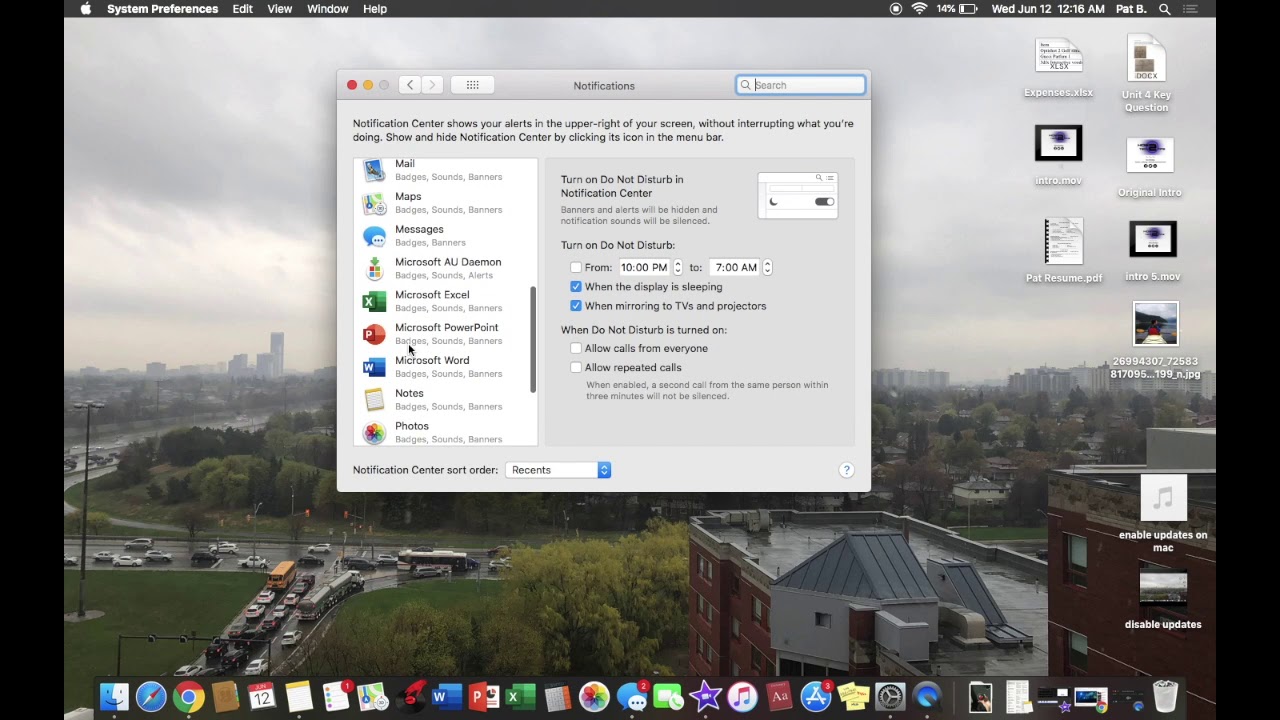The image size is (1280, 720).
Task: Open the Edit menu
Action: point(243,9)
